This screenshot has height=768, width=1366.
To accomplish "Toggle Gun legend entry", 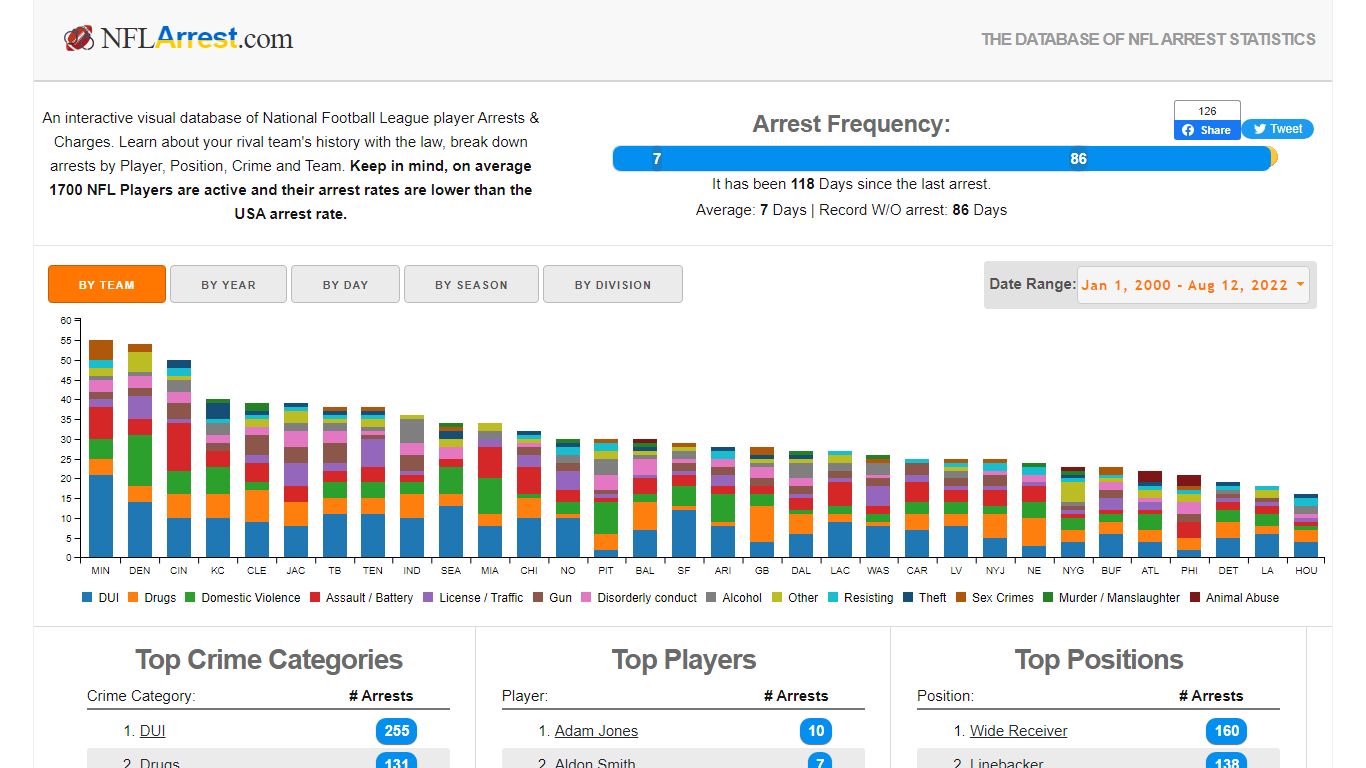I will pos(553,598).
